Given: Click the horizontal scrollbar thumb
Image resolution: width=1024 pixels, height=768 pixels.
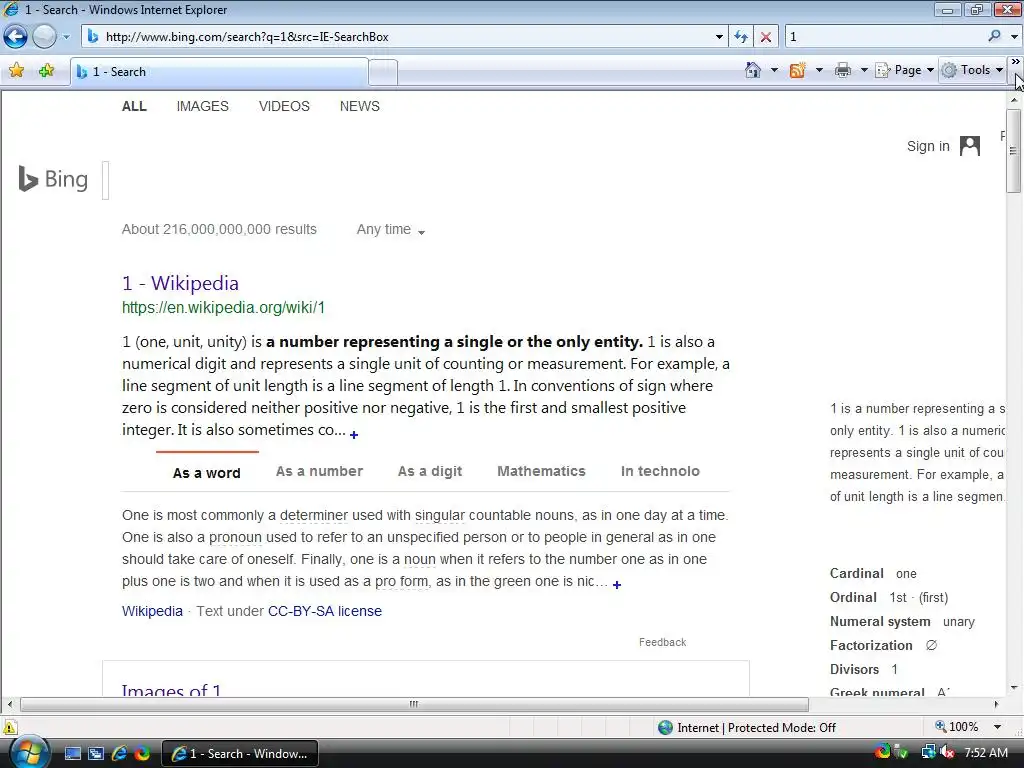Looking at the screenshot, I should (414, 704).
